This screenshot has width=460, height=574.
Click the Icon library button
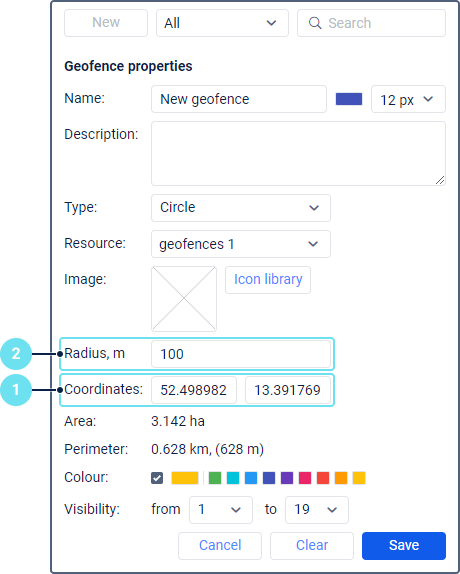click(268, 280)
